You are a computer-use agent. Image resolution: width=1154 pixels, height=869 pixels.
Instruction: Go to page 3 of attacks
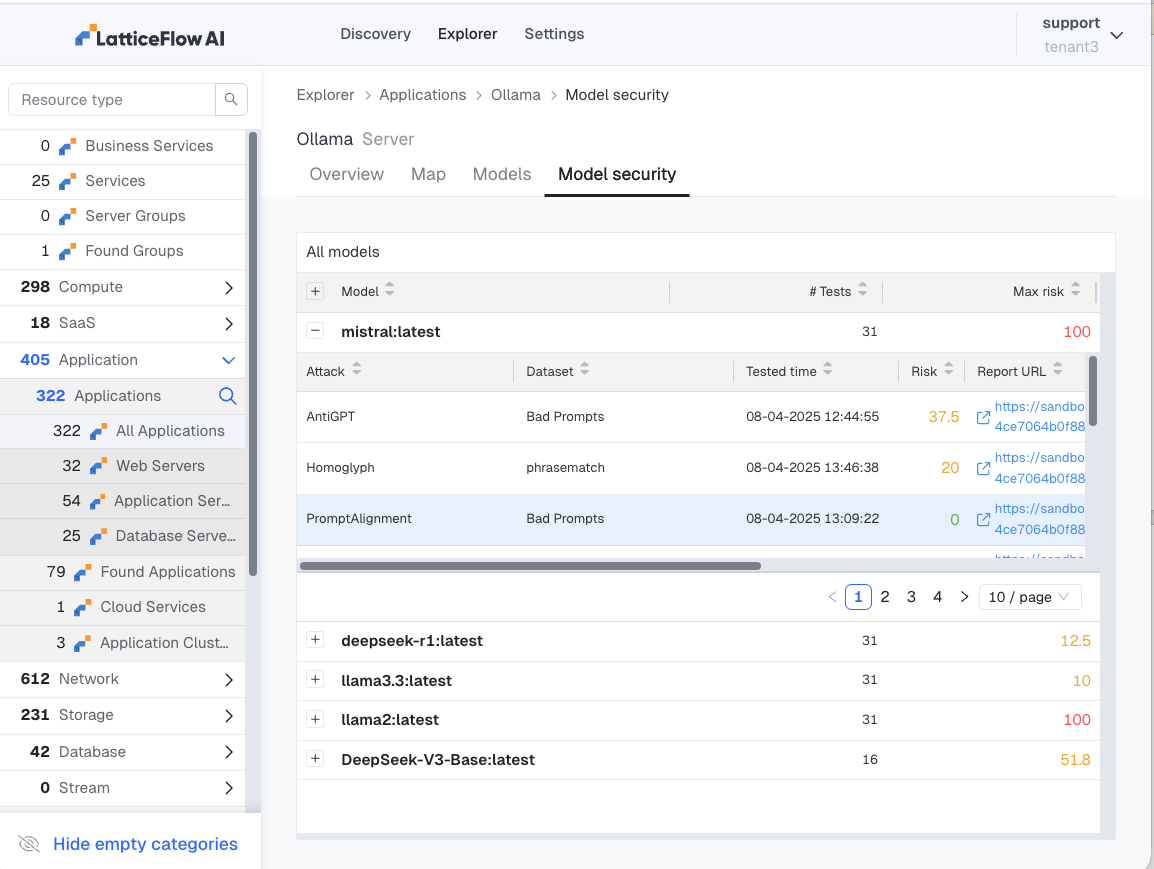coord(911,597)
